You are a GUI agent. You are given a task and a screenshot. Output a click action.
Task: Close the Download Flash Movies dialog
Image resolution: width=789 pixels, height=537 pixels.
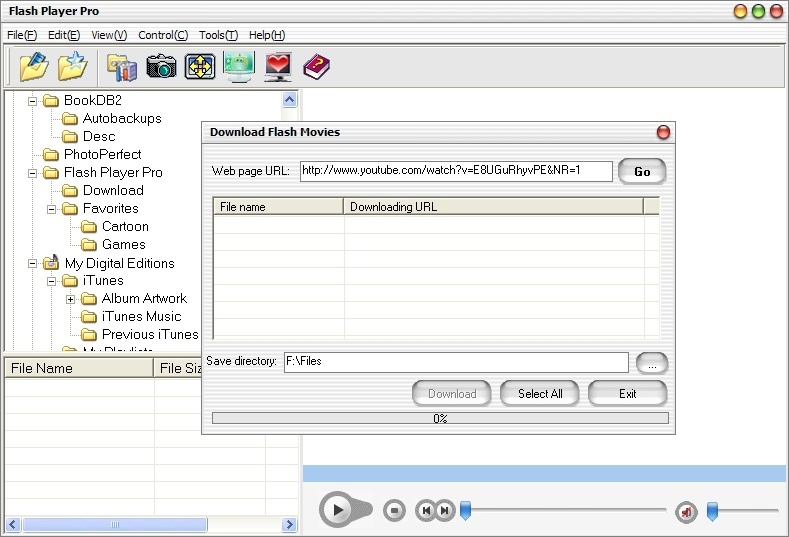[x=663, y=132]
